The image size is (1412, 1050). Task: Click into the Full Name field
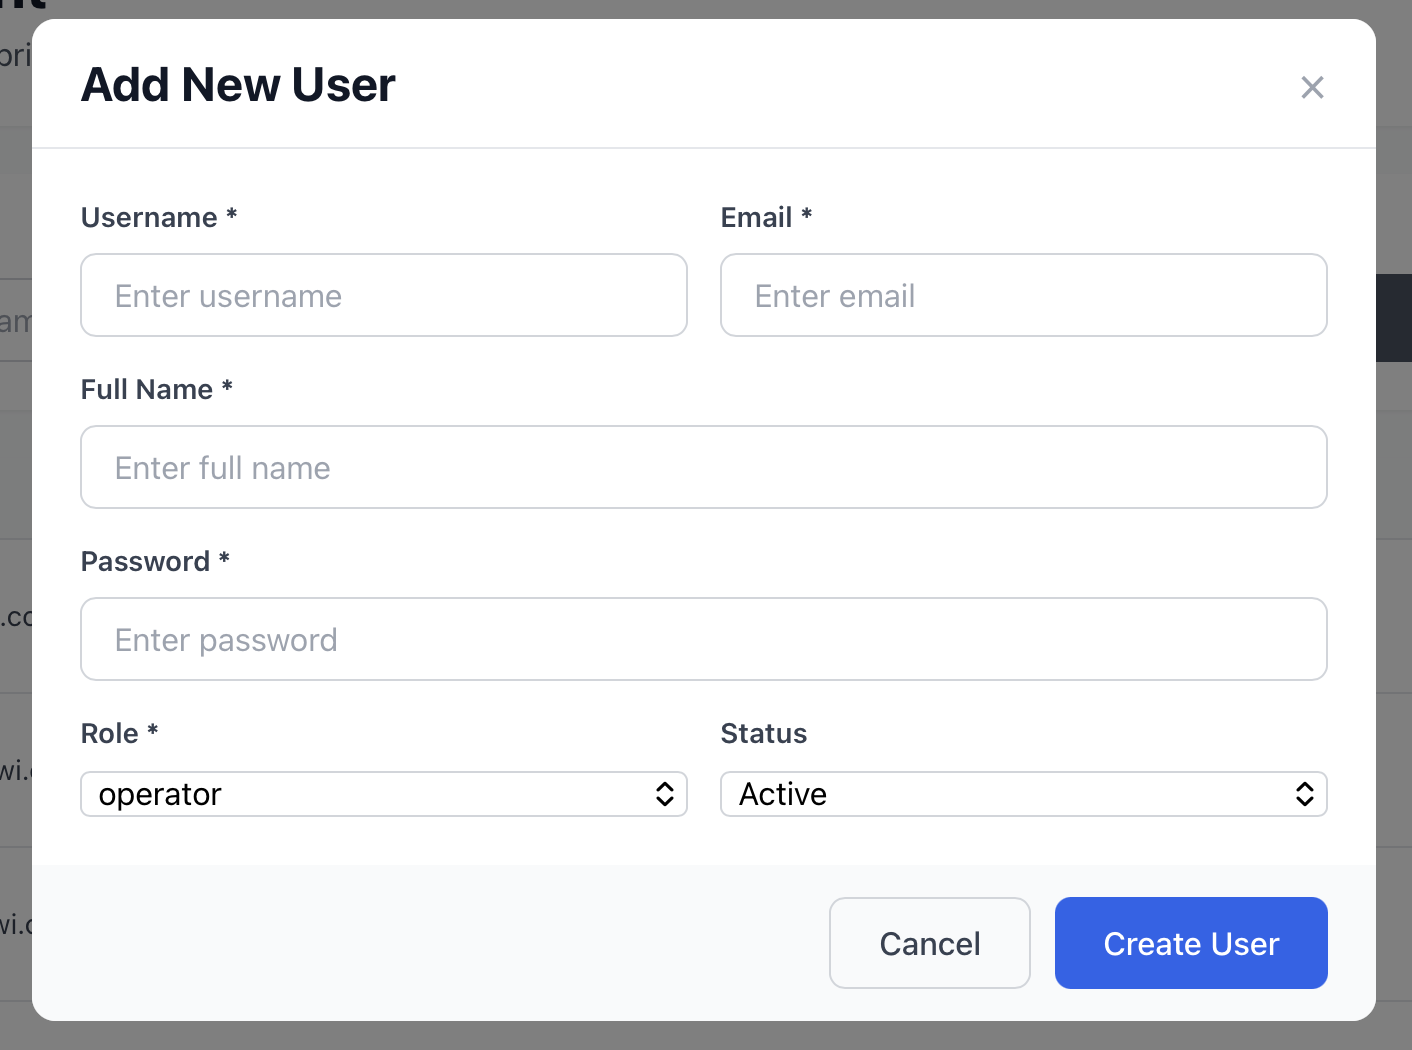703,468
